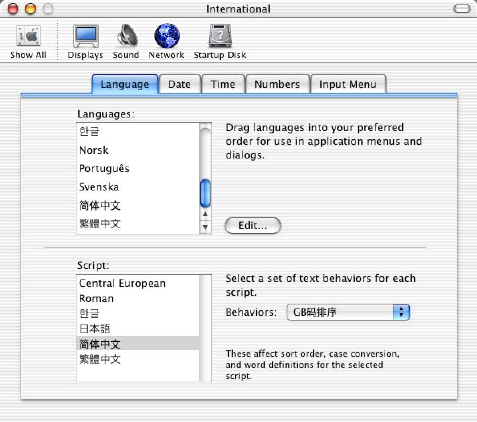Select Português in the Languages list
Image resolution: width=477 pixels, height=422 pixels.
138,169
